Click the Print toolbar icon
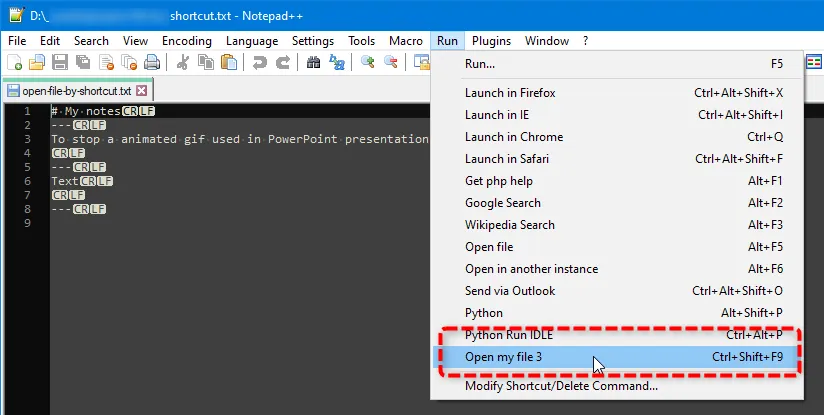Image resolution: width=824 pixels, height=415 pixels. (x=152, y=63)
